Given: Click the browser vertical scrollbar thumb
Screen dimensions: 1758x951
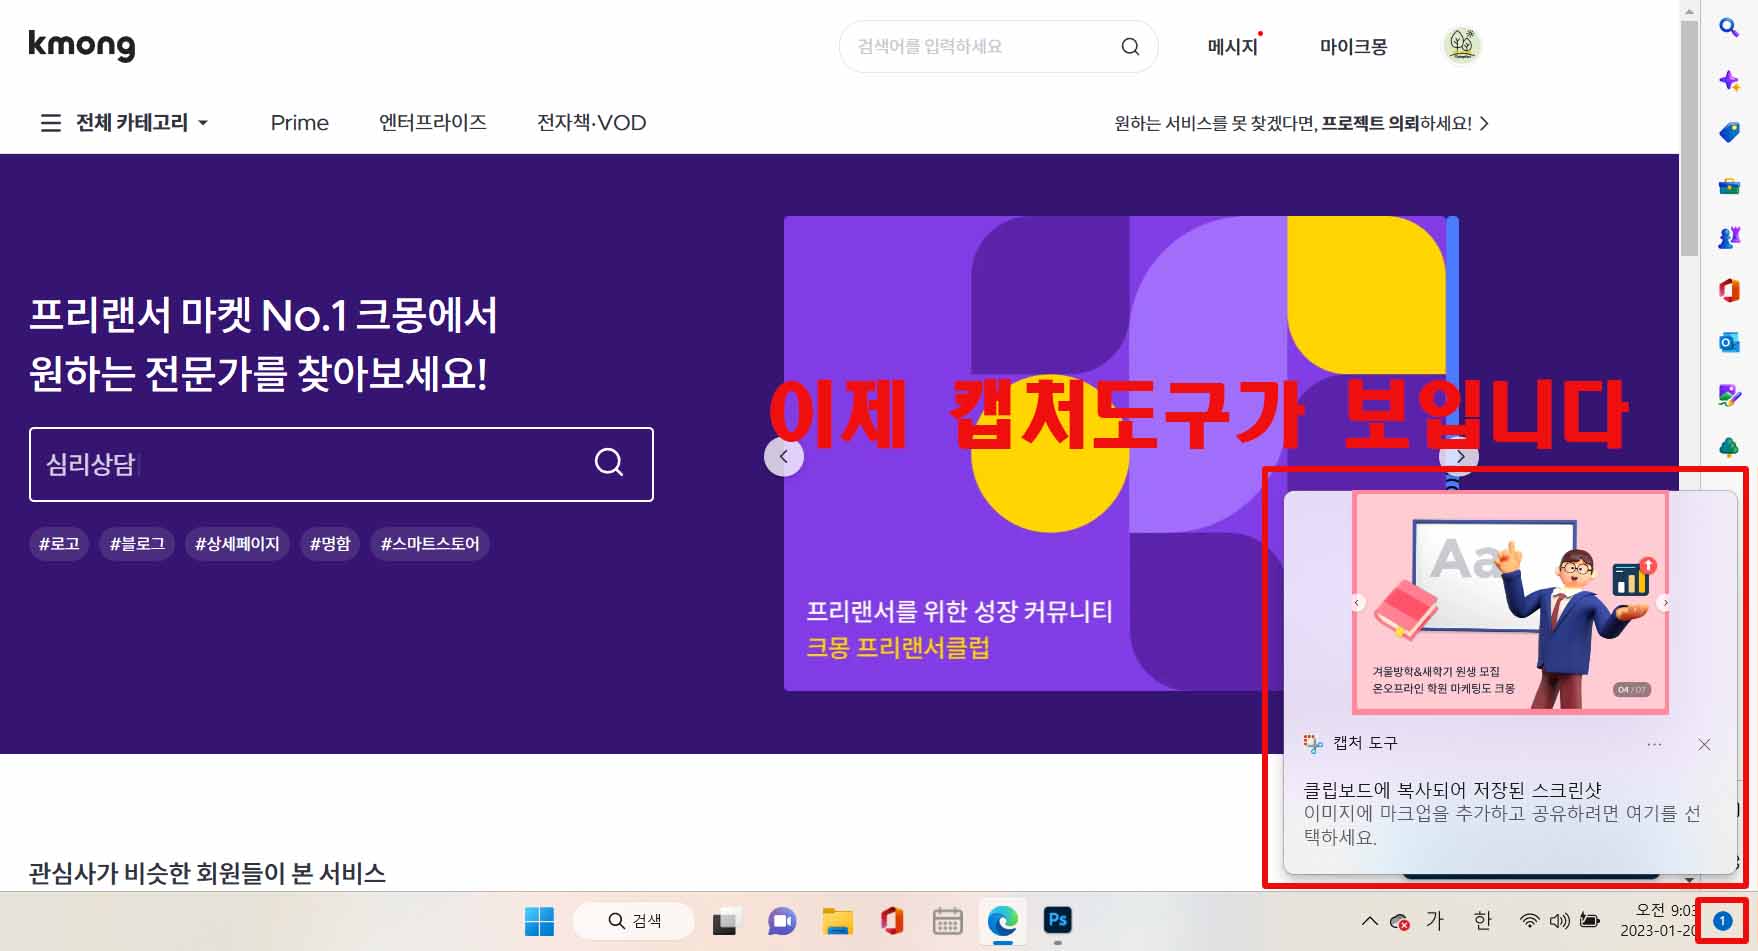Looking at the screenshot, I should [x=1689, y=138].
